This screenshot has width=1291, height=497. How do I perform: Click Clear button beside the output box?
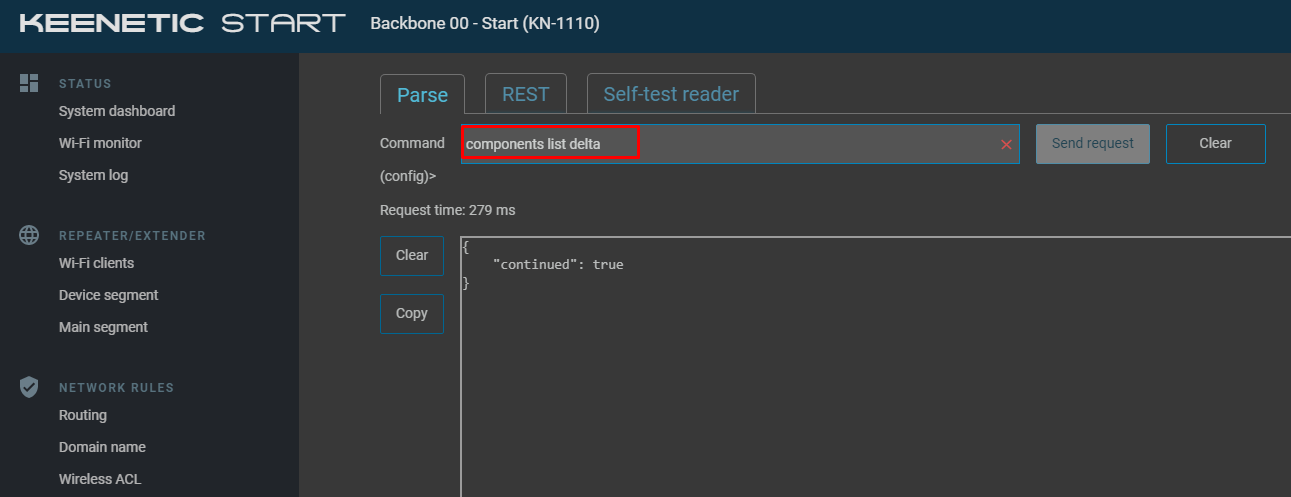pyautogui.click(x=412, y=255)
